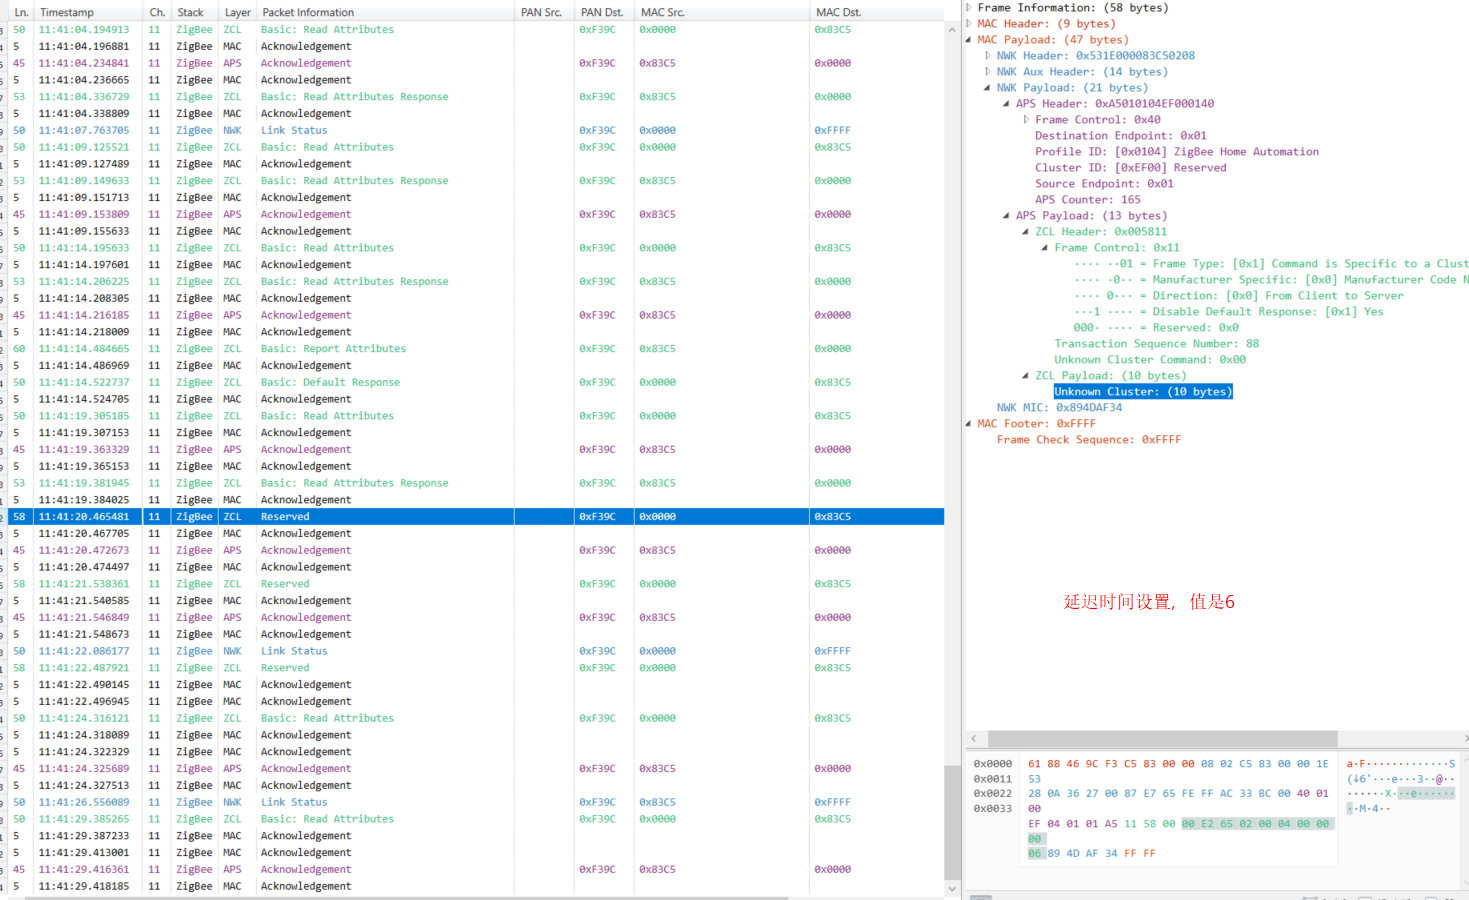This screenshot has height=900, width=1469.
Task: Collapse the MAC Payload node
Action: 968,40
